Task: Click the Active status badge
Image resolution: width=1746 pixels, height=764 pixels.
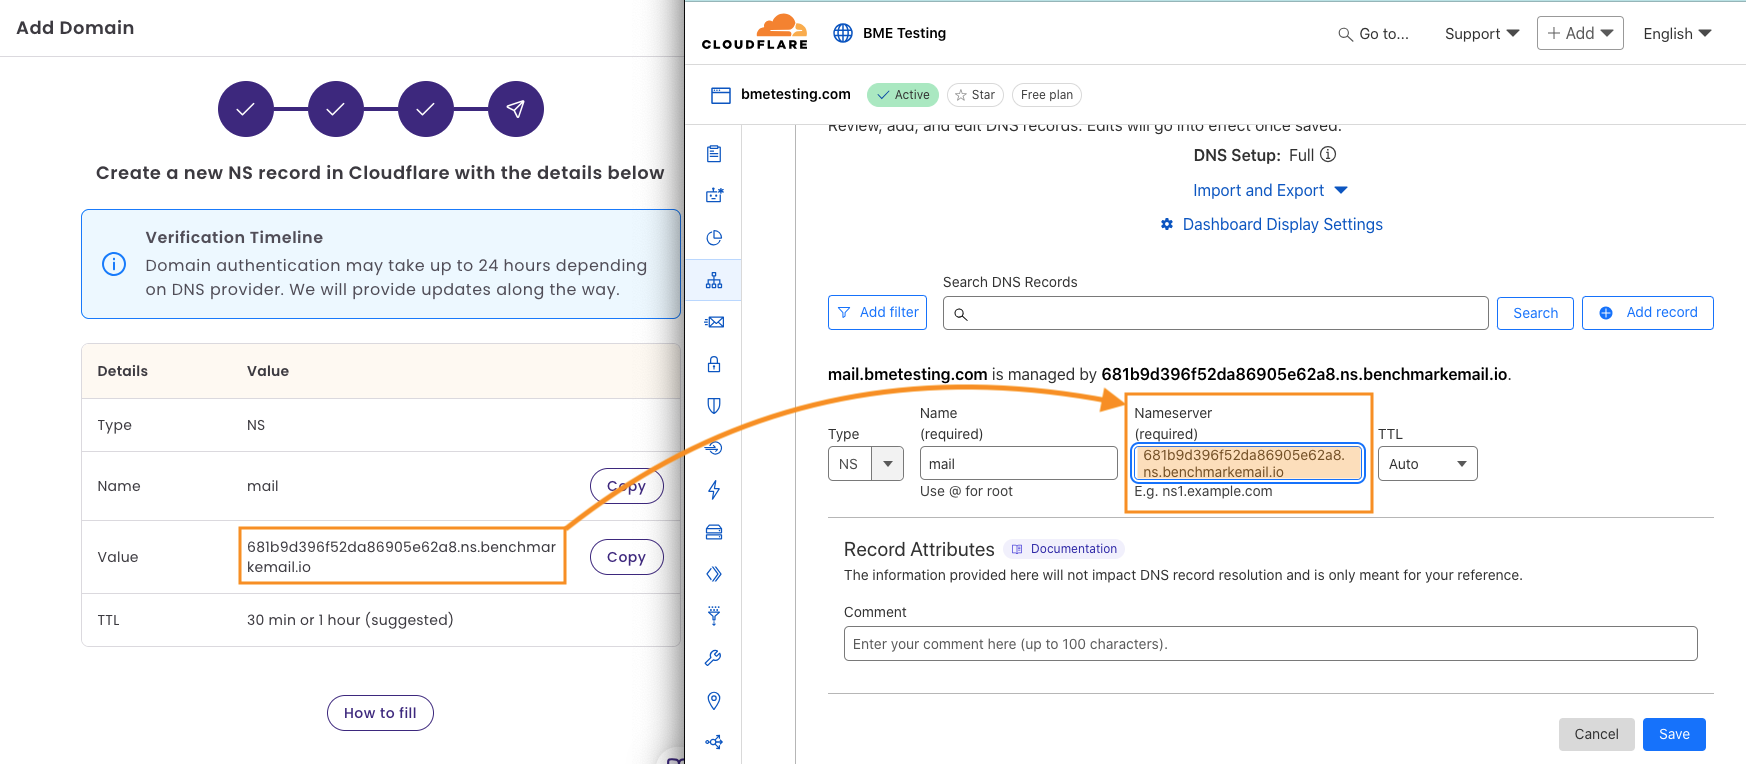Action: point(903,95)
